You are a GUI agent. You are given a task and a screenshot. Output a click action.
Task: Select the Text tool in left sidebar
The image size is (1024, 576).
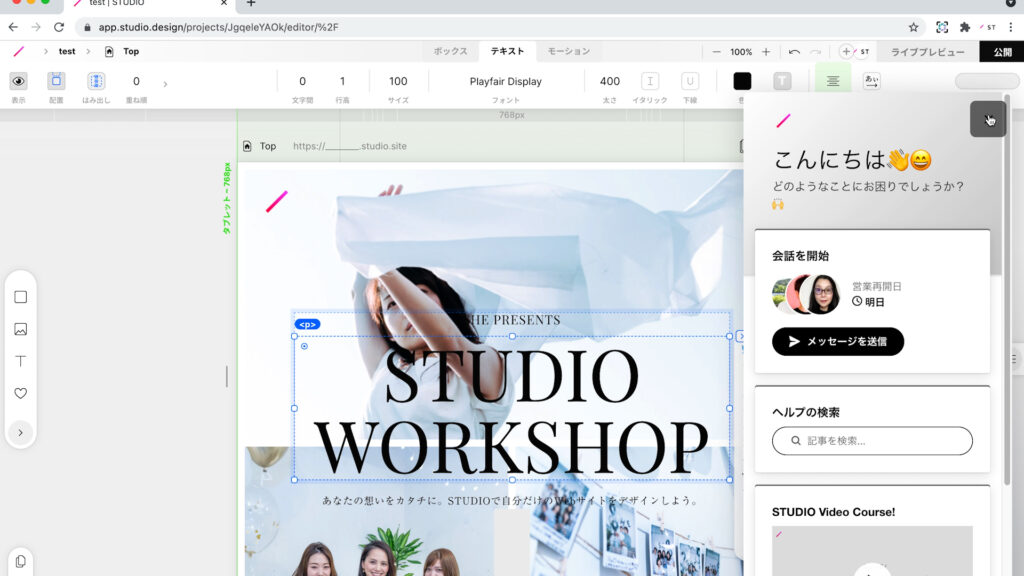pyautogui.click(x=20, y=361)
